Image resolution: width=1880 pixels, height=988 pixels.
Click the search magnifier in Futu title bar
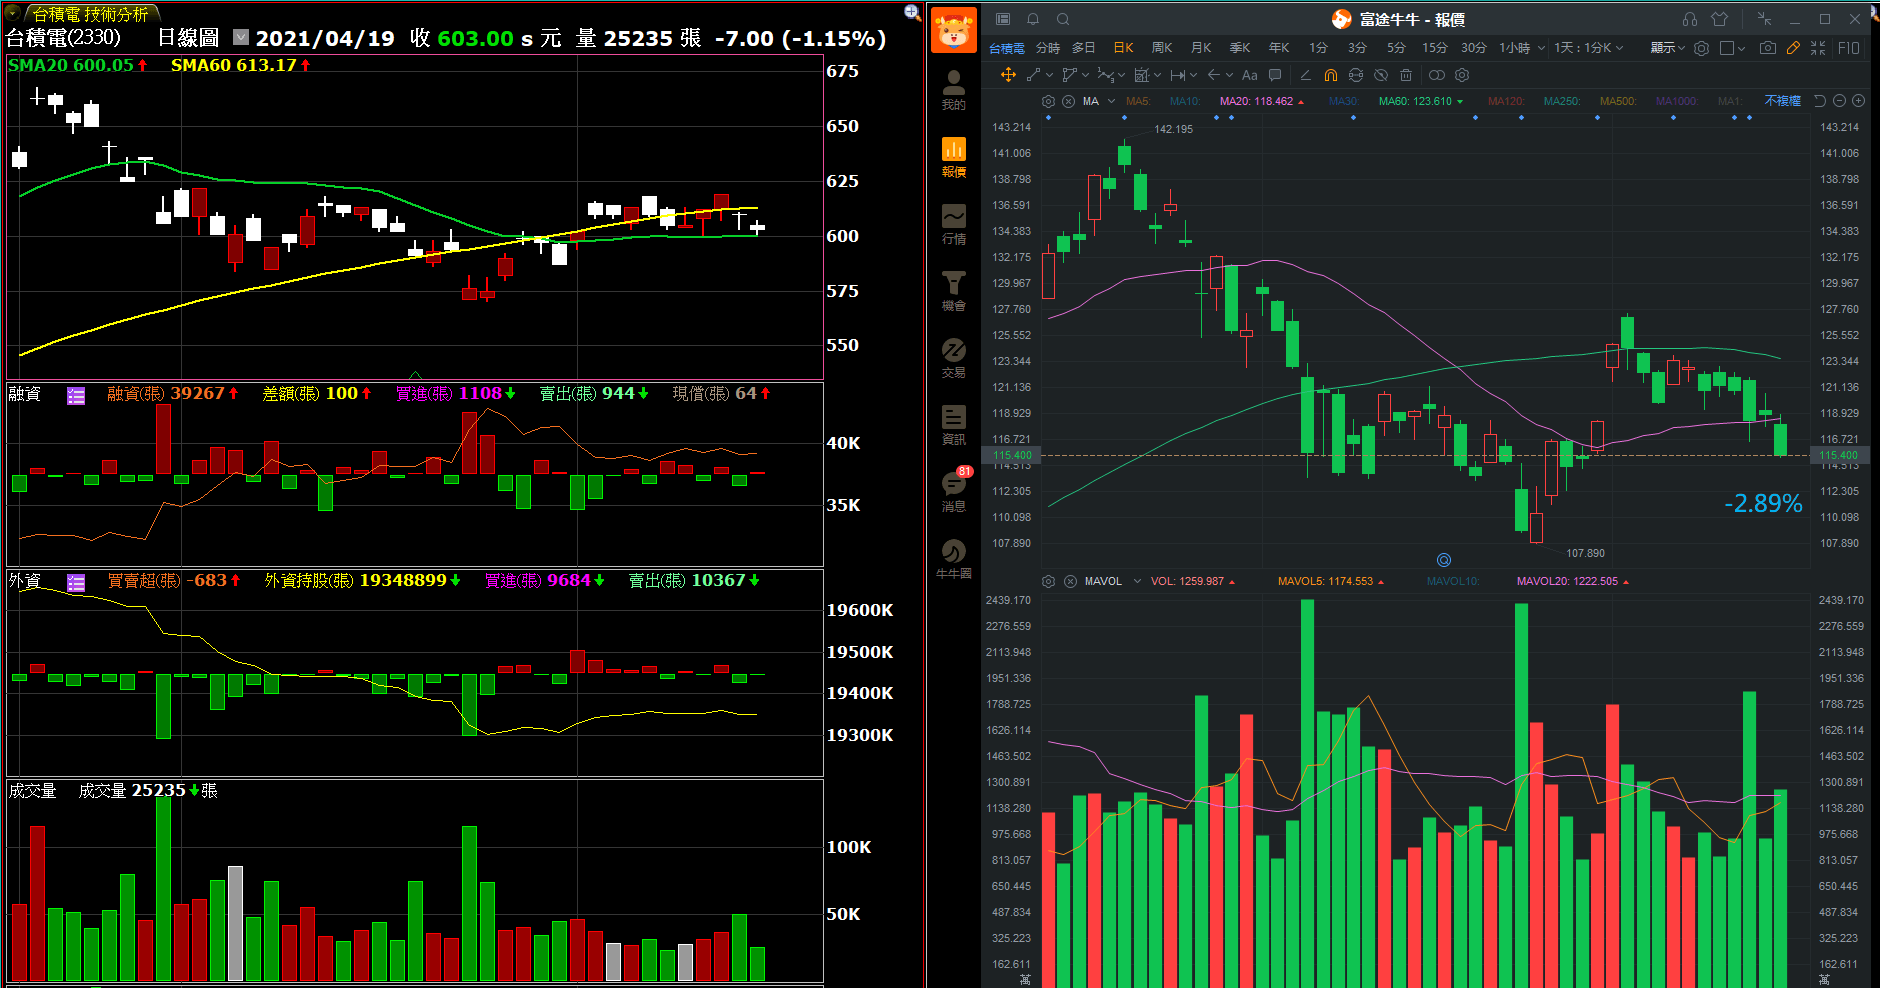[1063, 19]
